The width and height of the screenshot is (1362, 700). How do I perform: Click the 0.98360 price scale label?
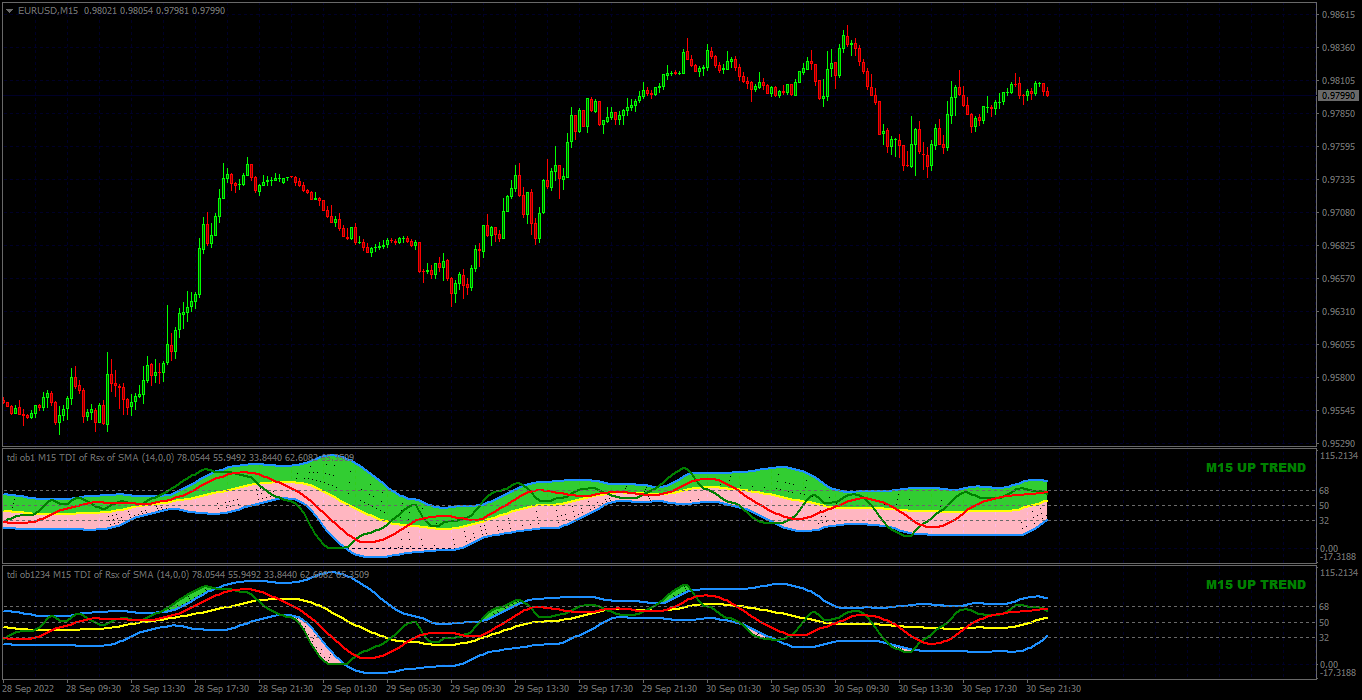pos(1338,47)
